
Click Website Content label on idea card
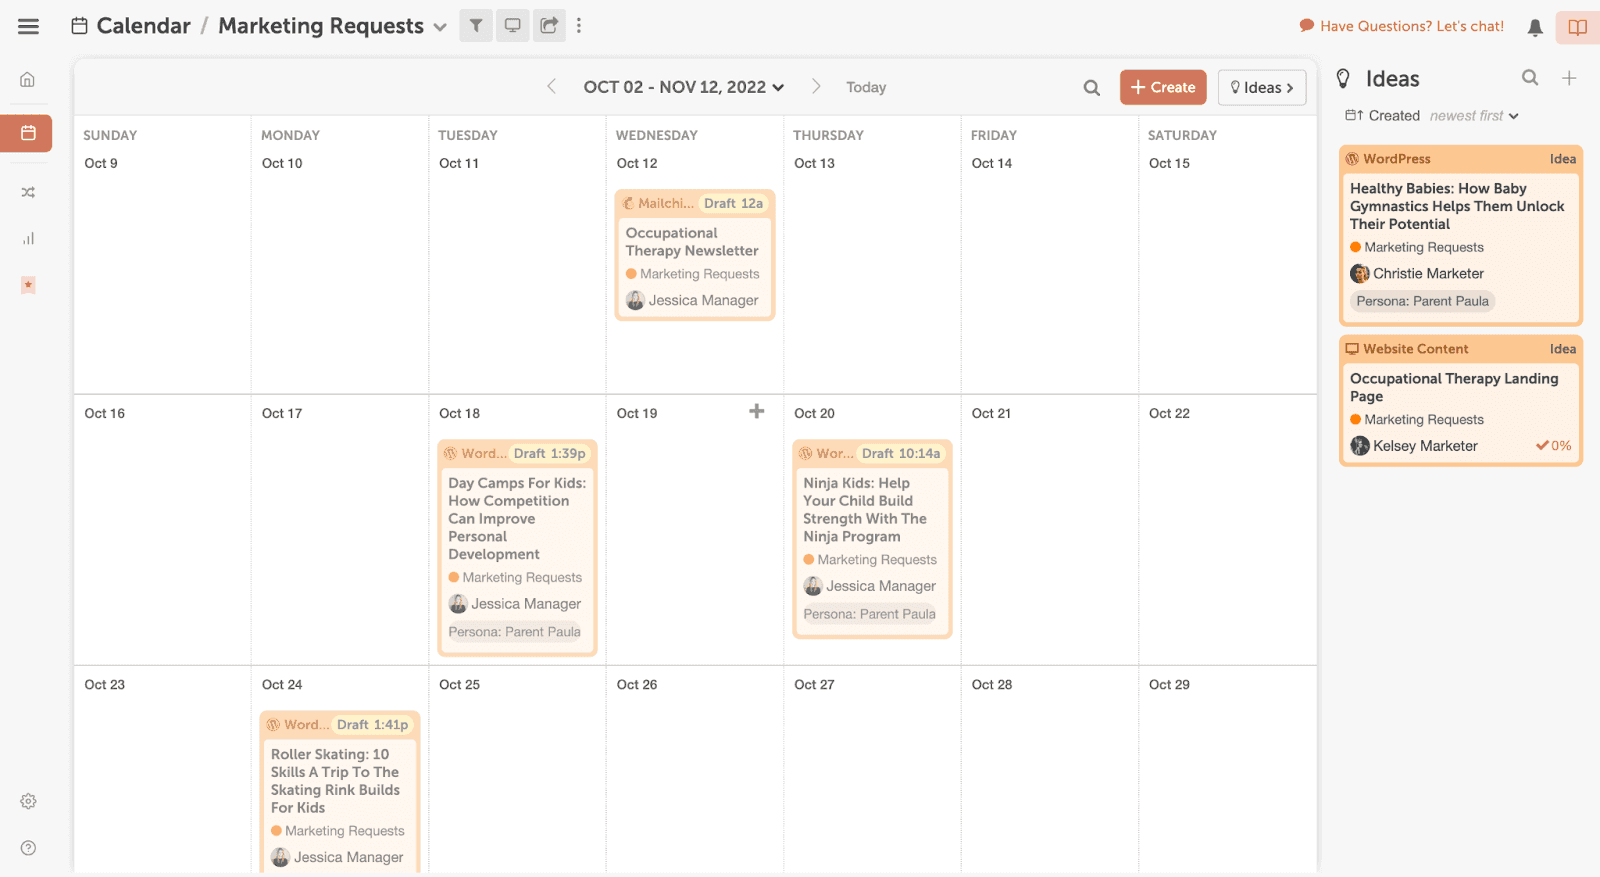1415,349
